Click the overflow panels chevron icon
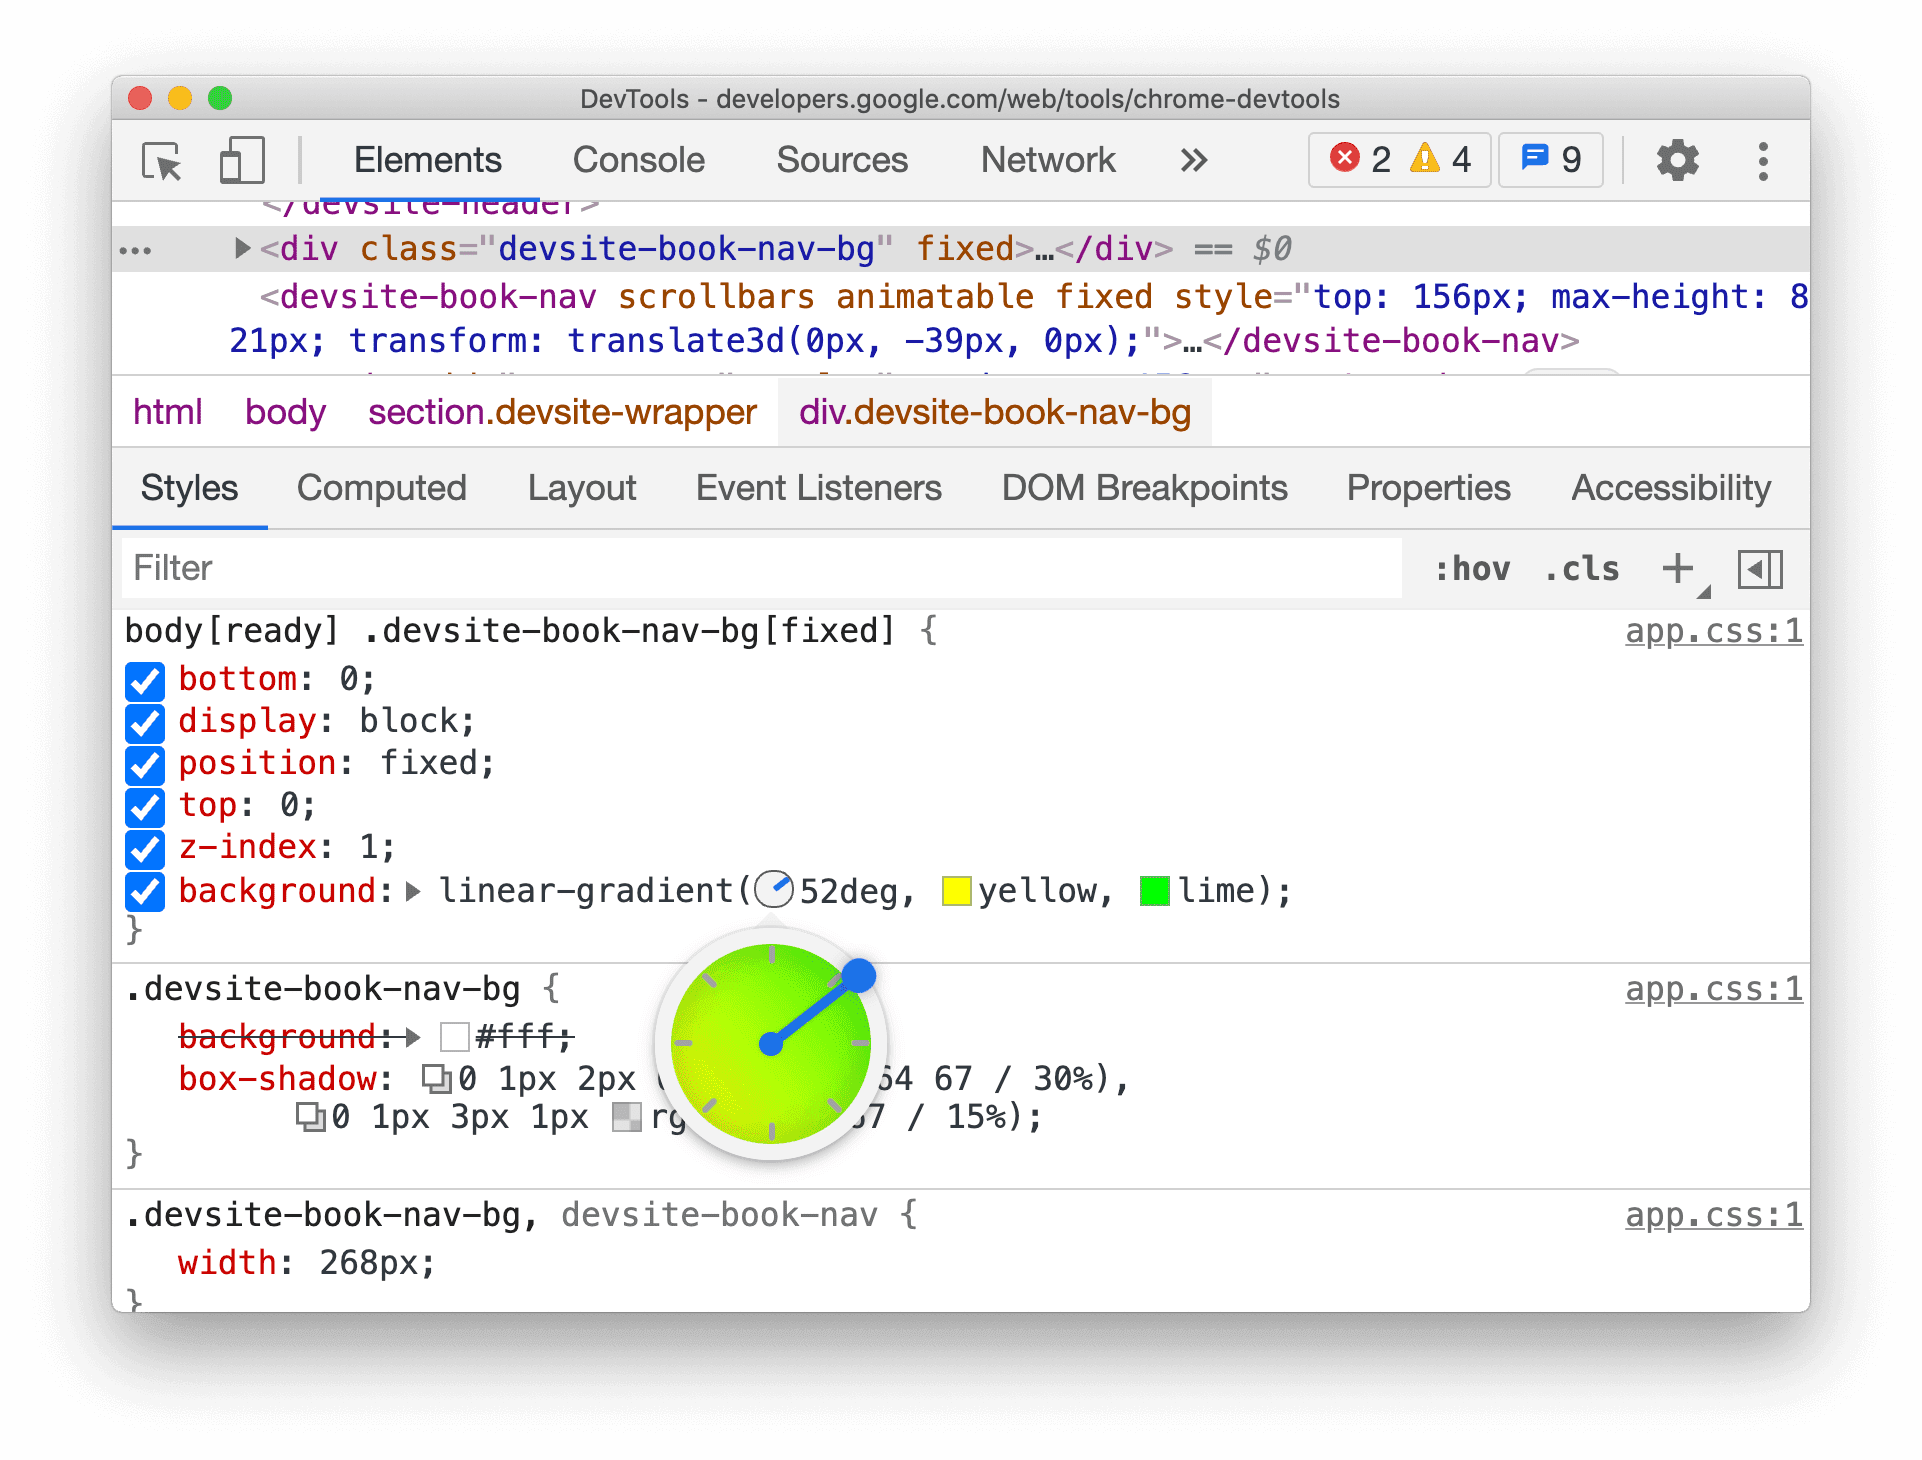 [1195, 158]
